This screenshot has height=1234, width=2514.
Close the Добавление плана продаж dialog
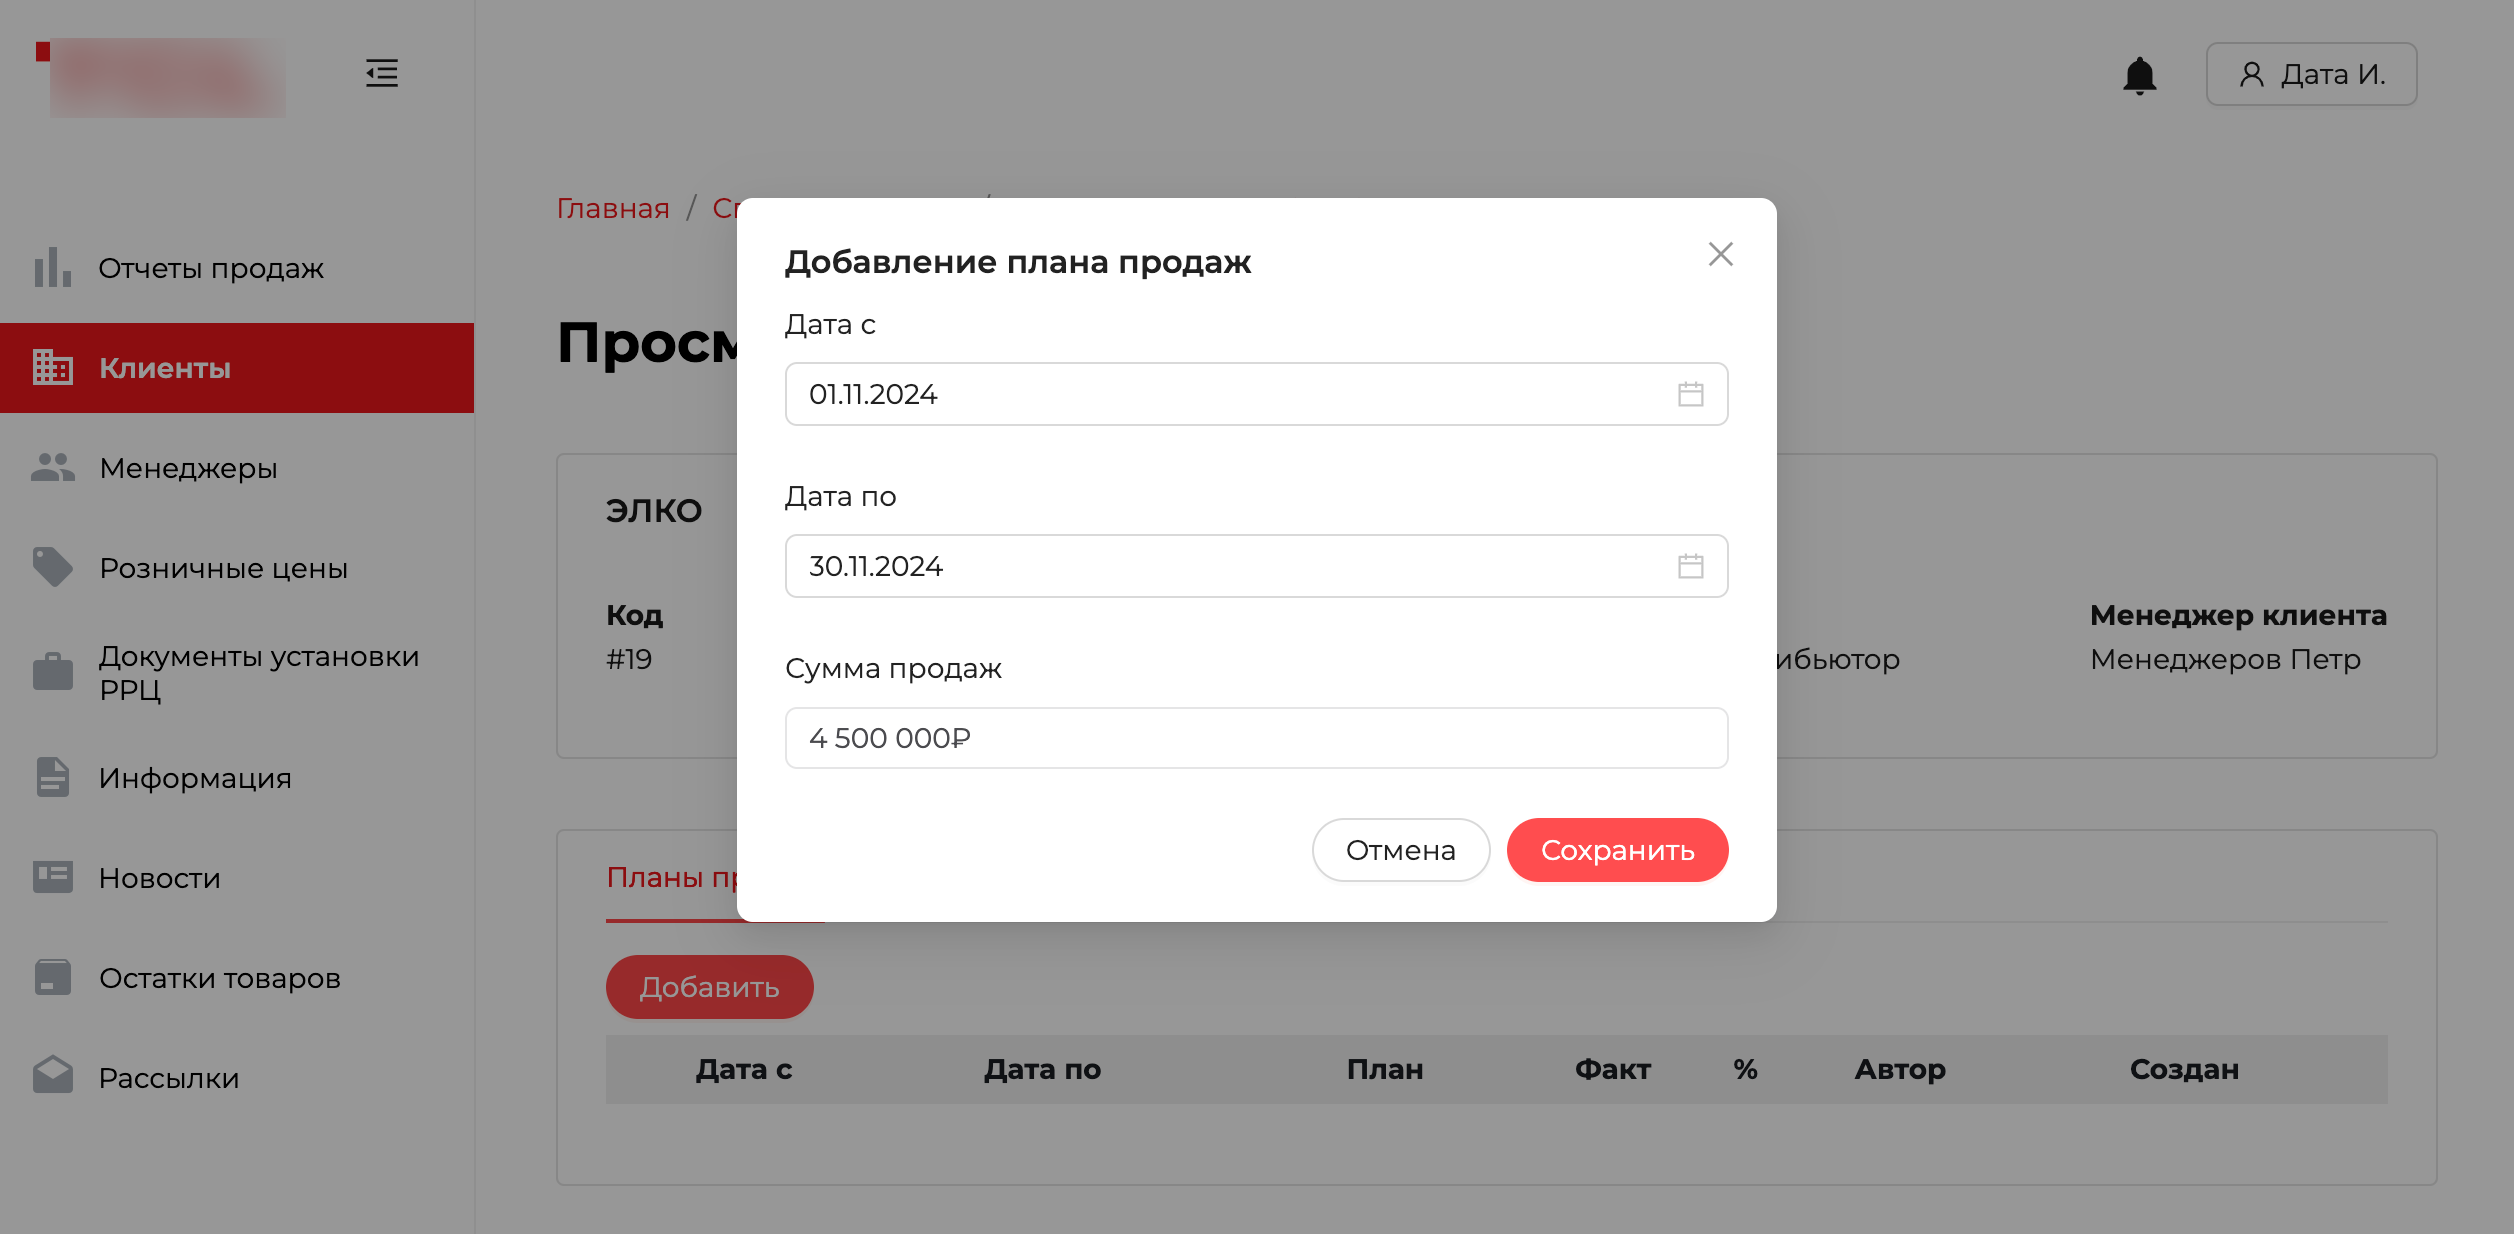1720,254
